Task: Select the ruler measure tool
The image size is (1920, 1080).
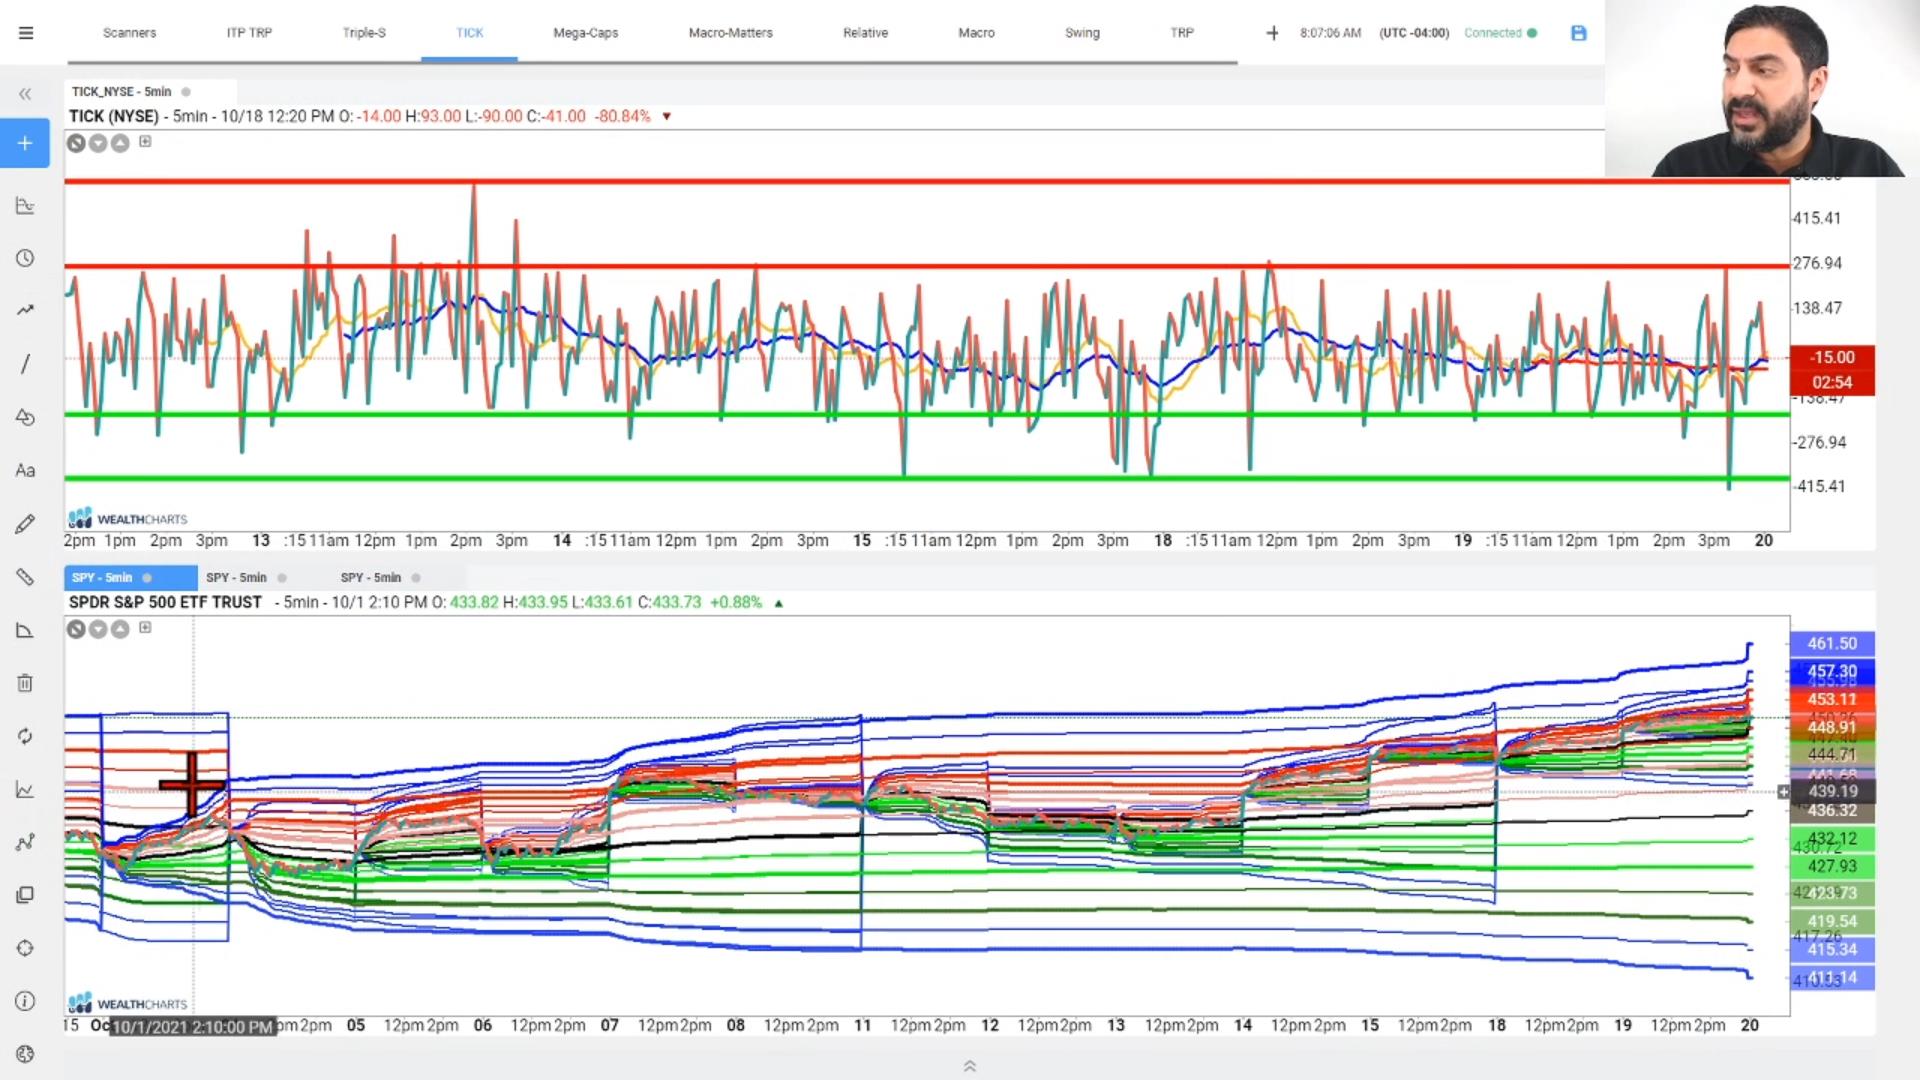Action: click(x=25, y=577)
